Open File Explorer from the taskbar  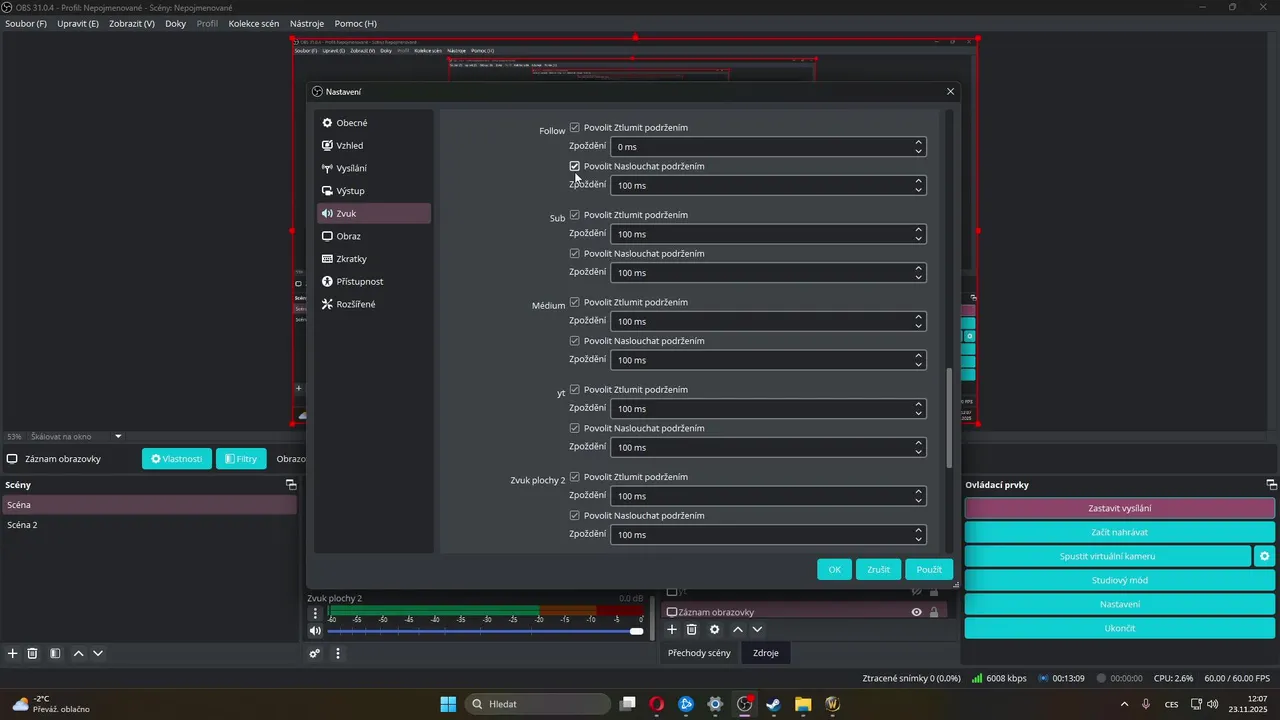(x=803, y=704)
